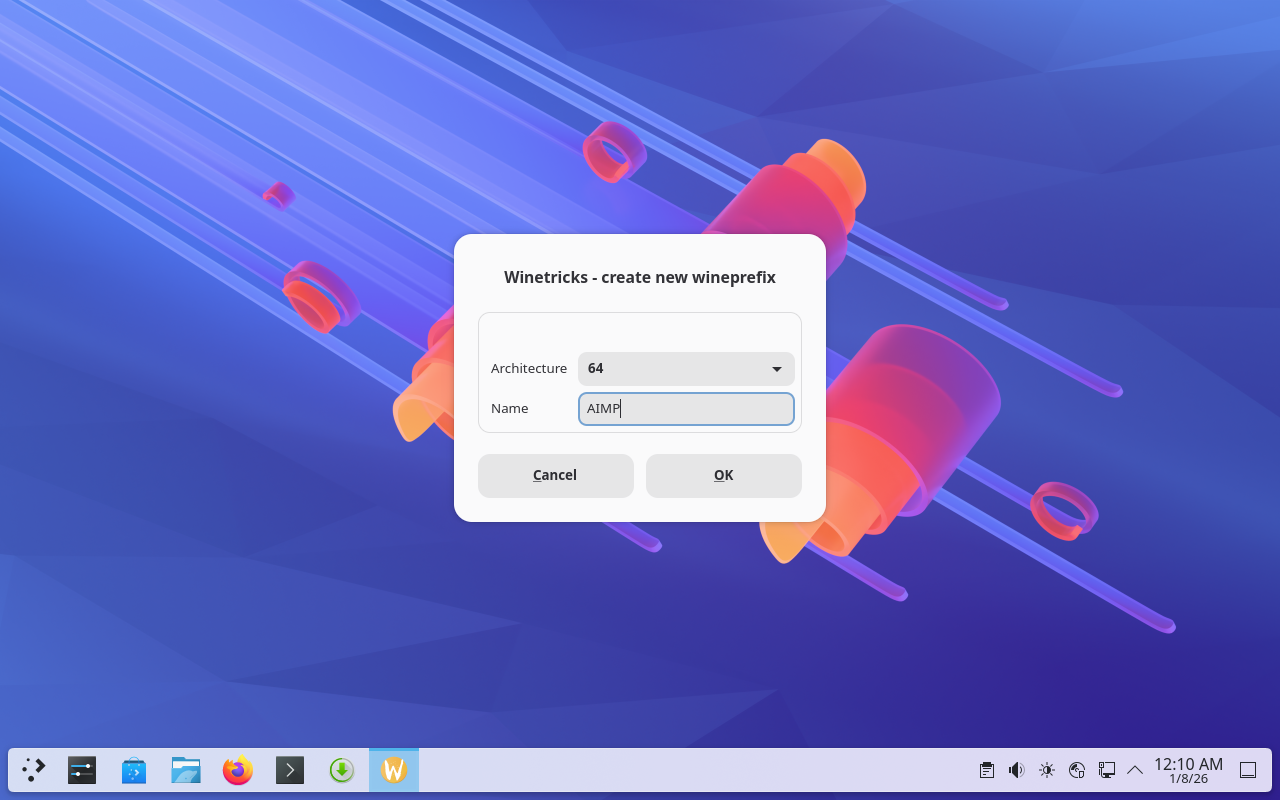Click the Name field containing AIMP

point(685,409)
